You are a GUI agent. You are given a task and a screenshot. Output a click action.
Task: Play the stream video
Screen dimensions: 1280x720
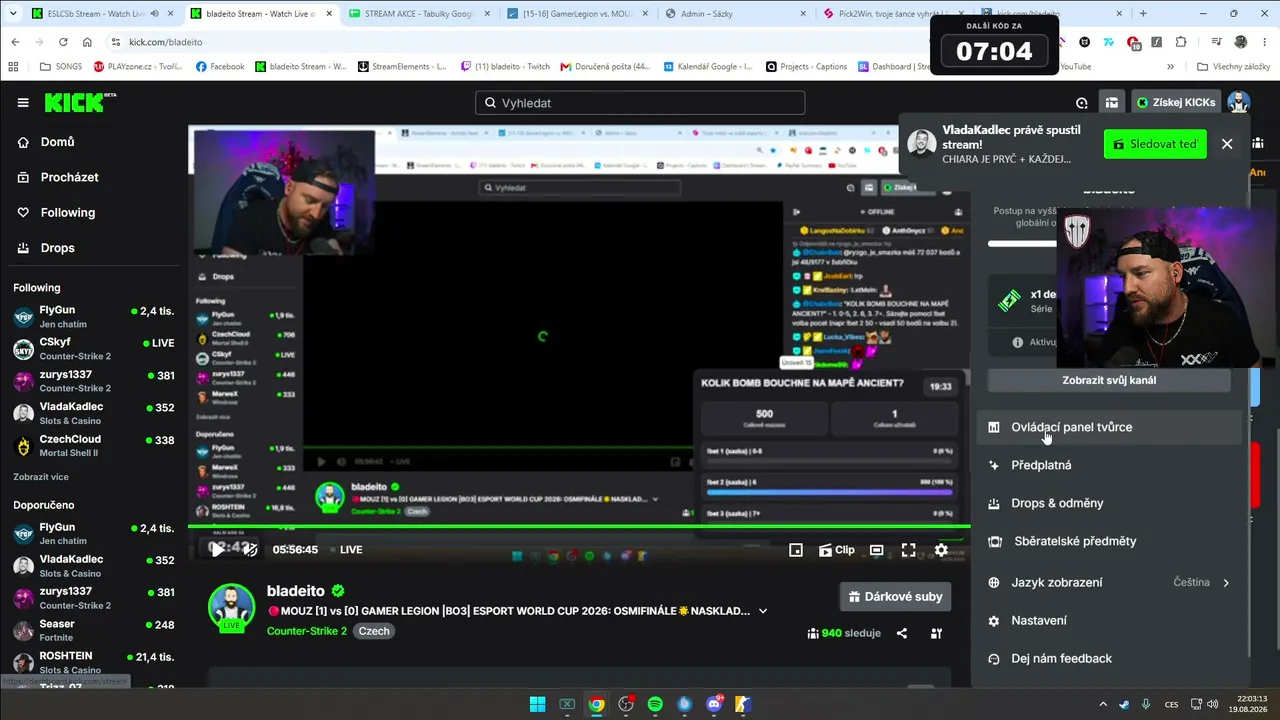coord(217,549)
